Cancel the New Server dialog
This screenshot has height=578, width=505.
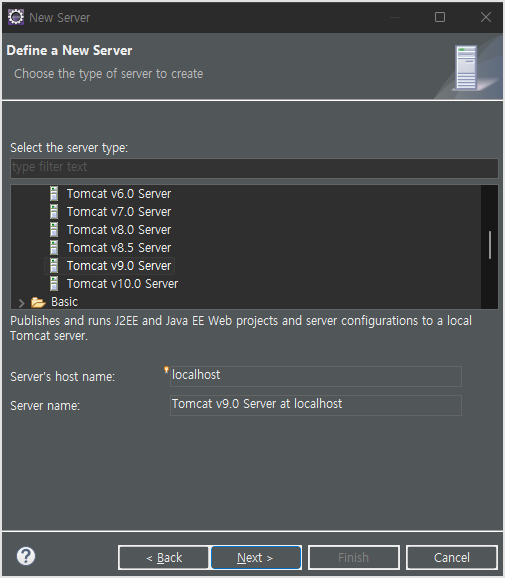pyautogui.click(x=452, y=557)
